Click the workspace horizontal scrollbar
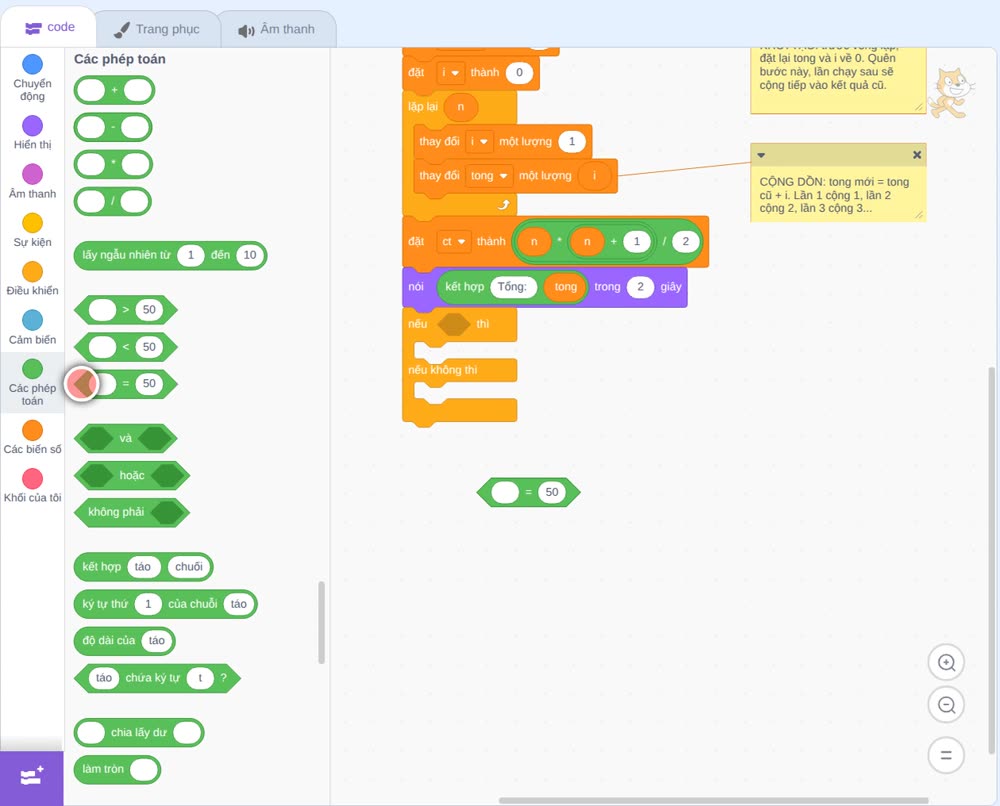Screen dimensions: 1000x806 click(x=714, y=800)
